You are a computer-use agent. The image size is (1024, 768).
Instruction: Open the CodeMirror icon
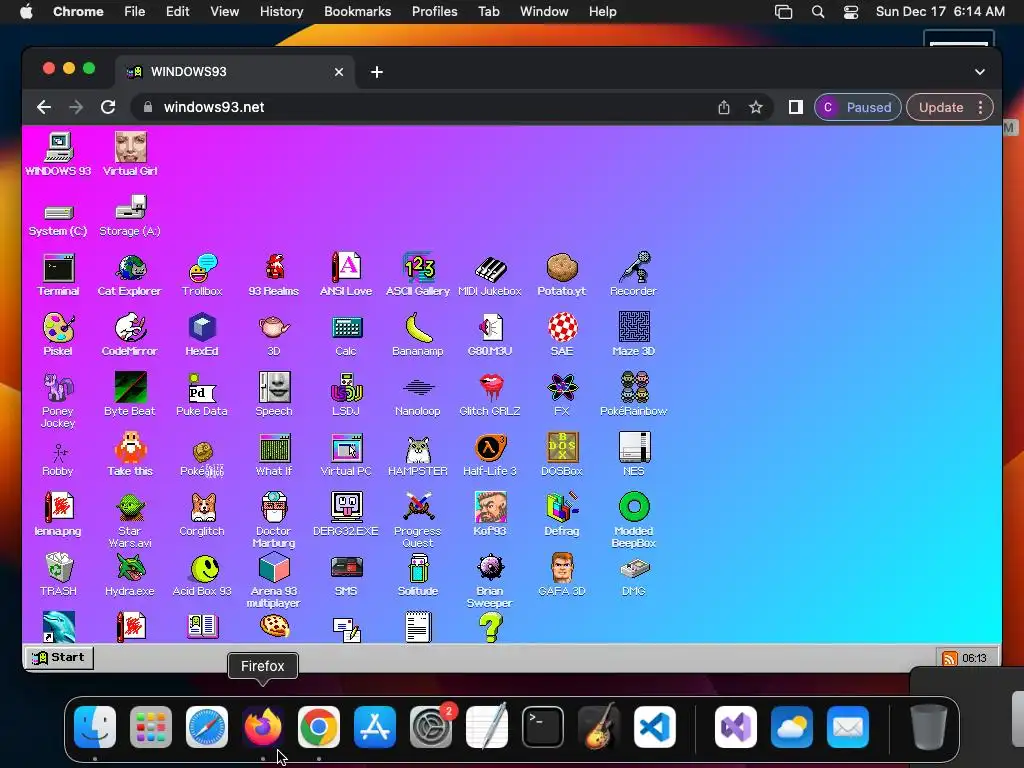tap(129, 334)
